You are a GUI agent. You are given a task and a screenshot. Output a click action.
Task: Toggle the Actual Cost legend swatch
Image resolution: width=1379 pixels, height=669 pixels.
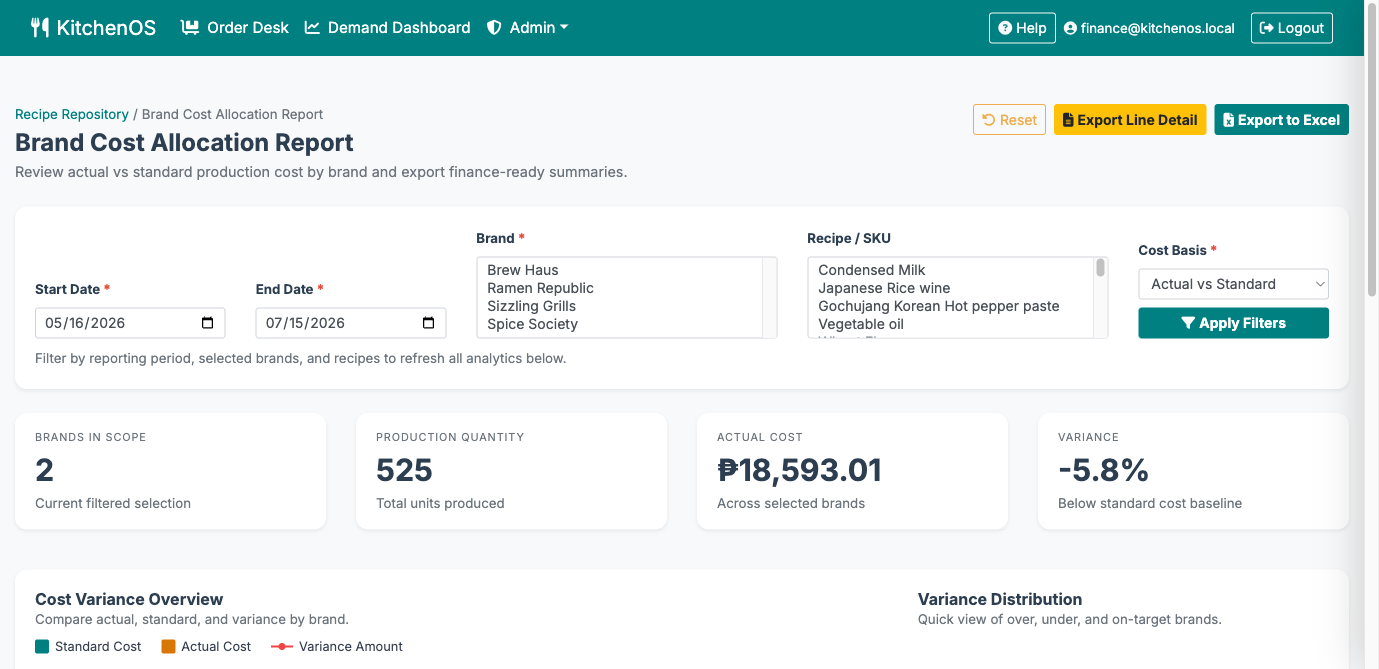tap(168, 647)
